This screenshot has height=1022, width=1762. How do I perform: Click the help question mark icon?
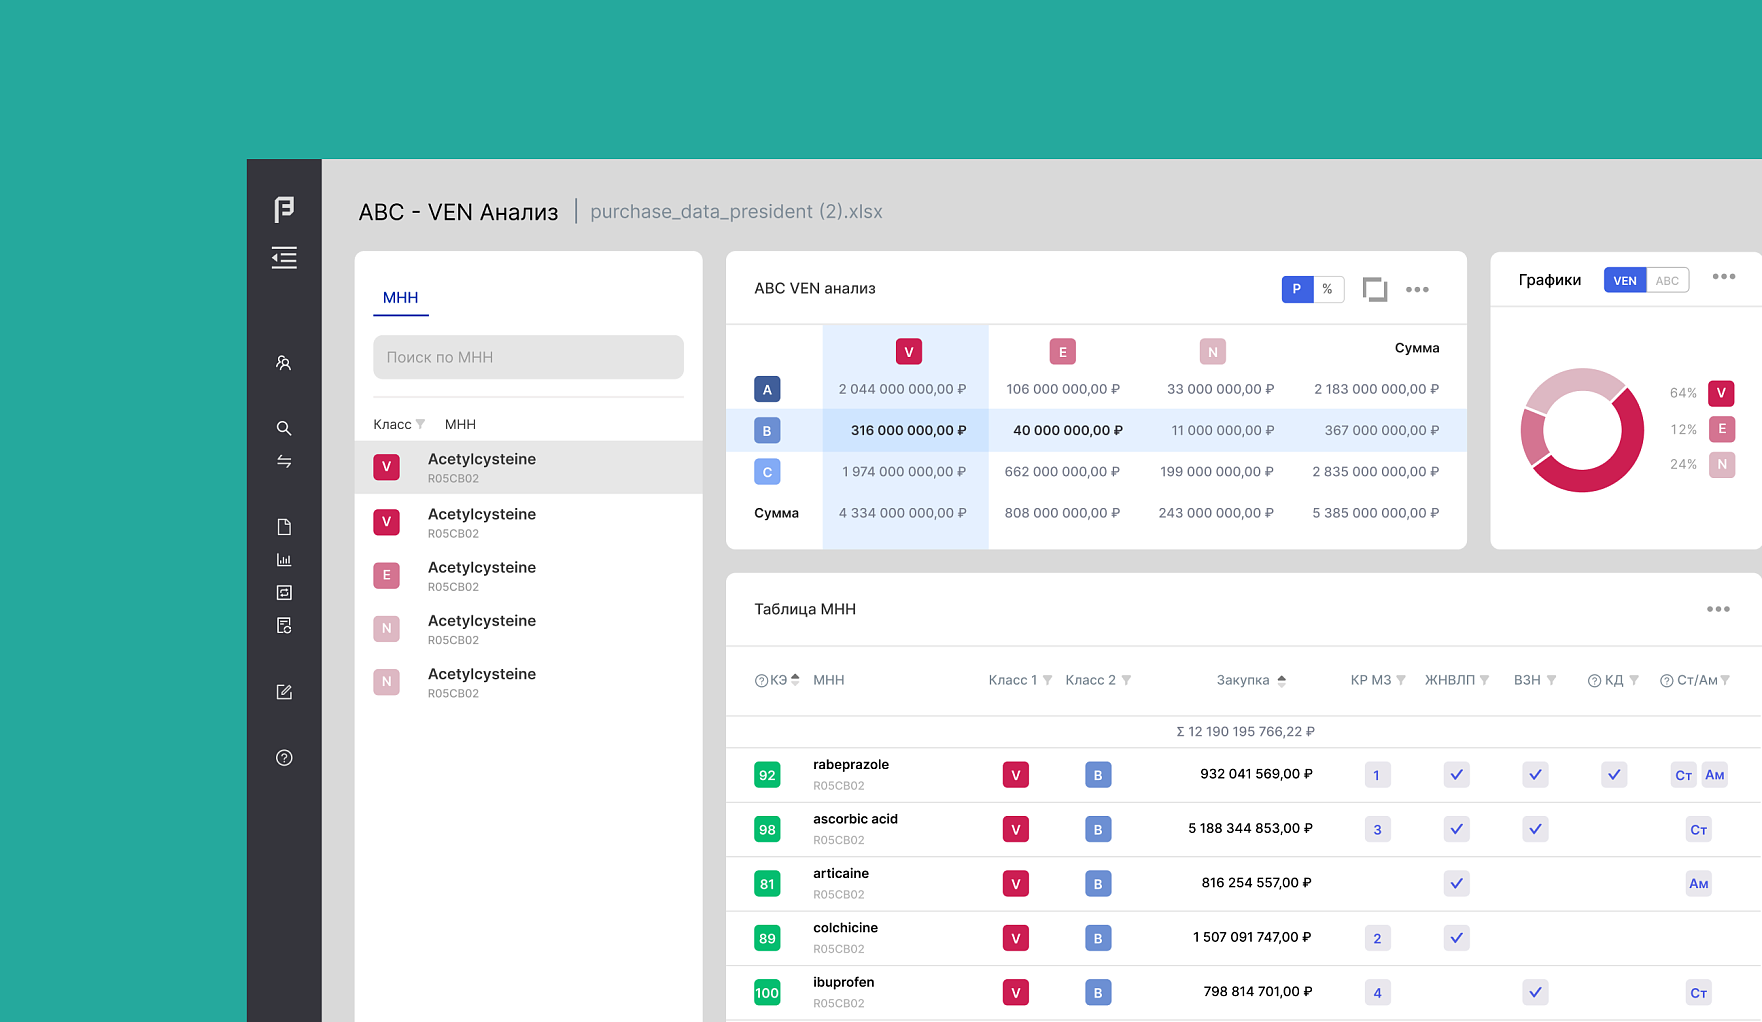point(284,758)
